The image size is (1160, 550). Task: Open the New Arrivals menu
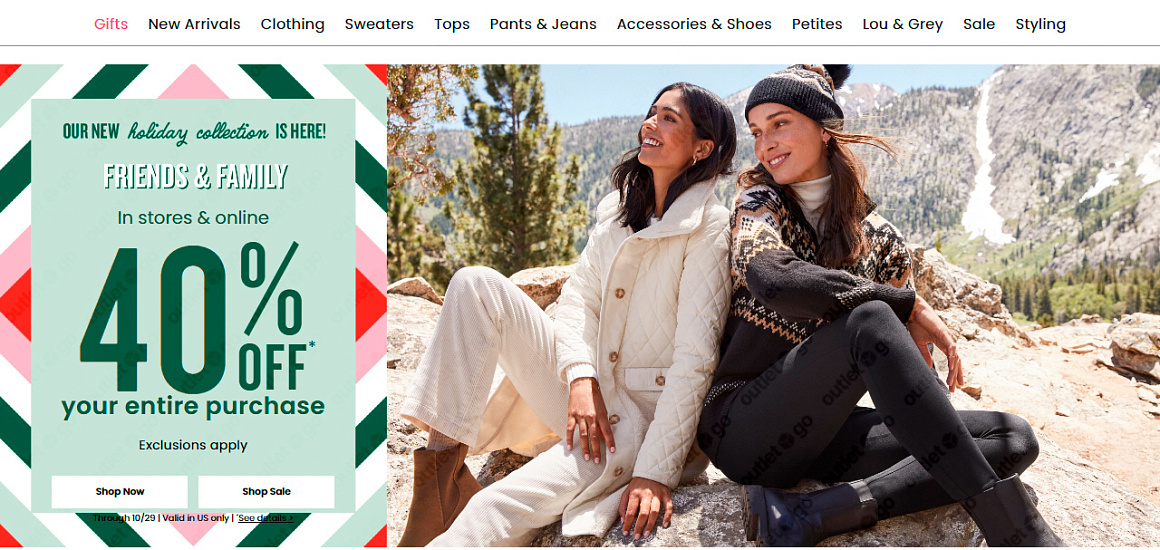[194, 24]
